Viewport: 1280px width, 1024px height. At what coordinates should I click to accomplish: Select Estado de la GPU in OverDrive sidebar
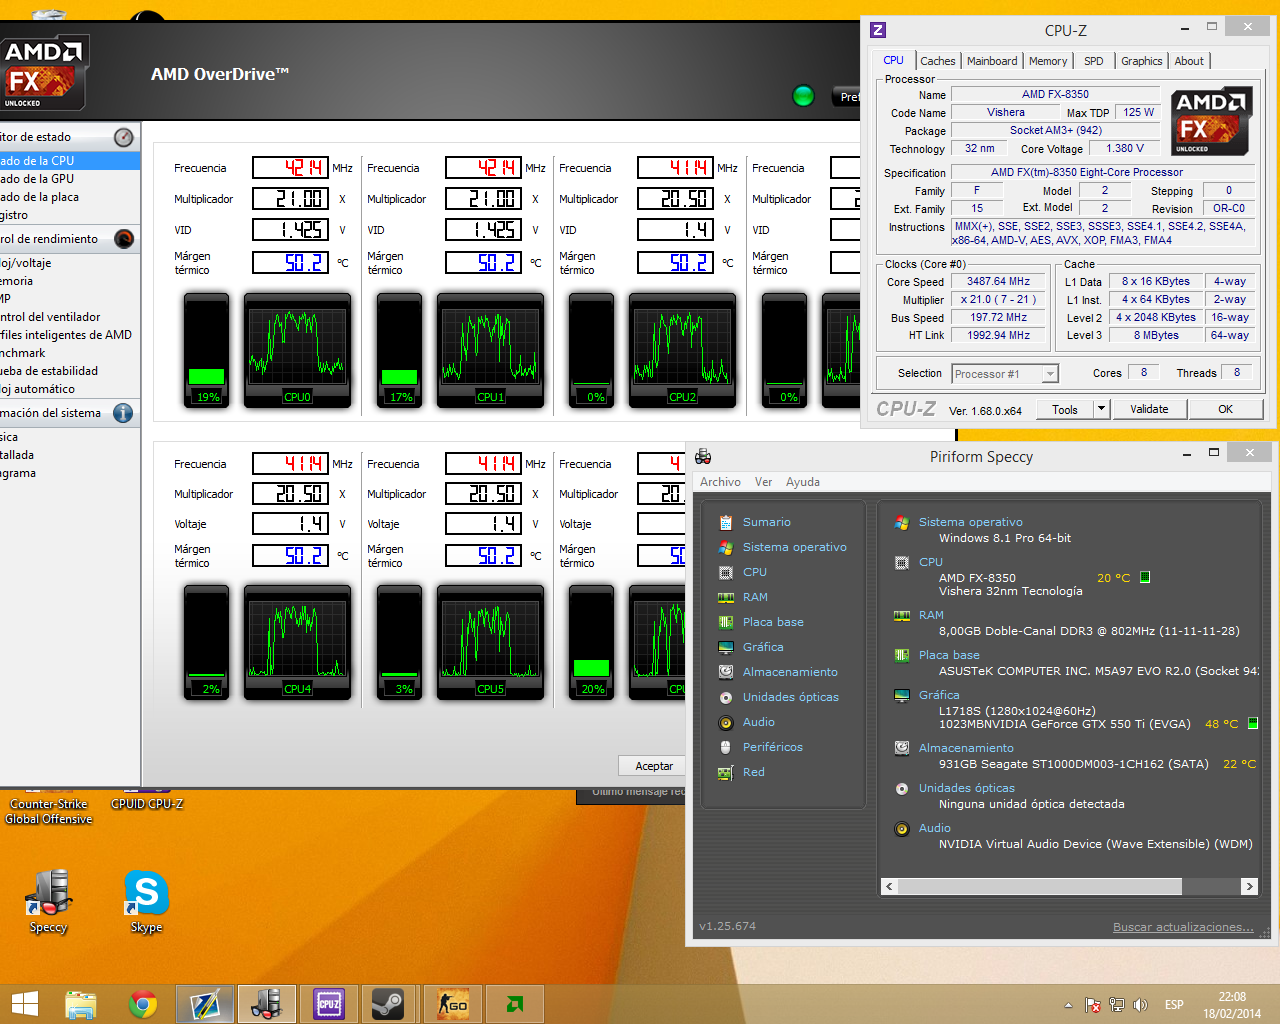click(x=37, y=179)
